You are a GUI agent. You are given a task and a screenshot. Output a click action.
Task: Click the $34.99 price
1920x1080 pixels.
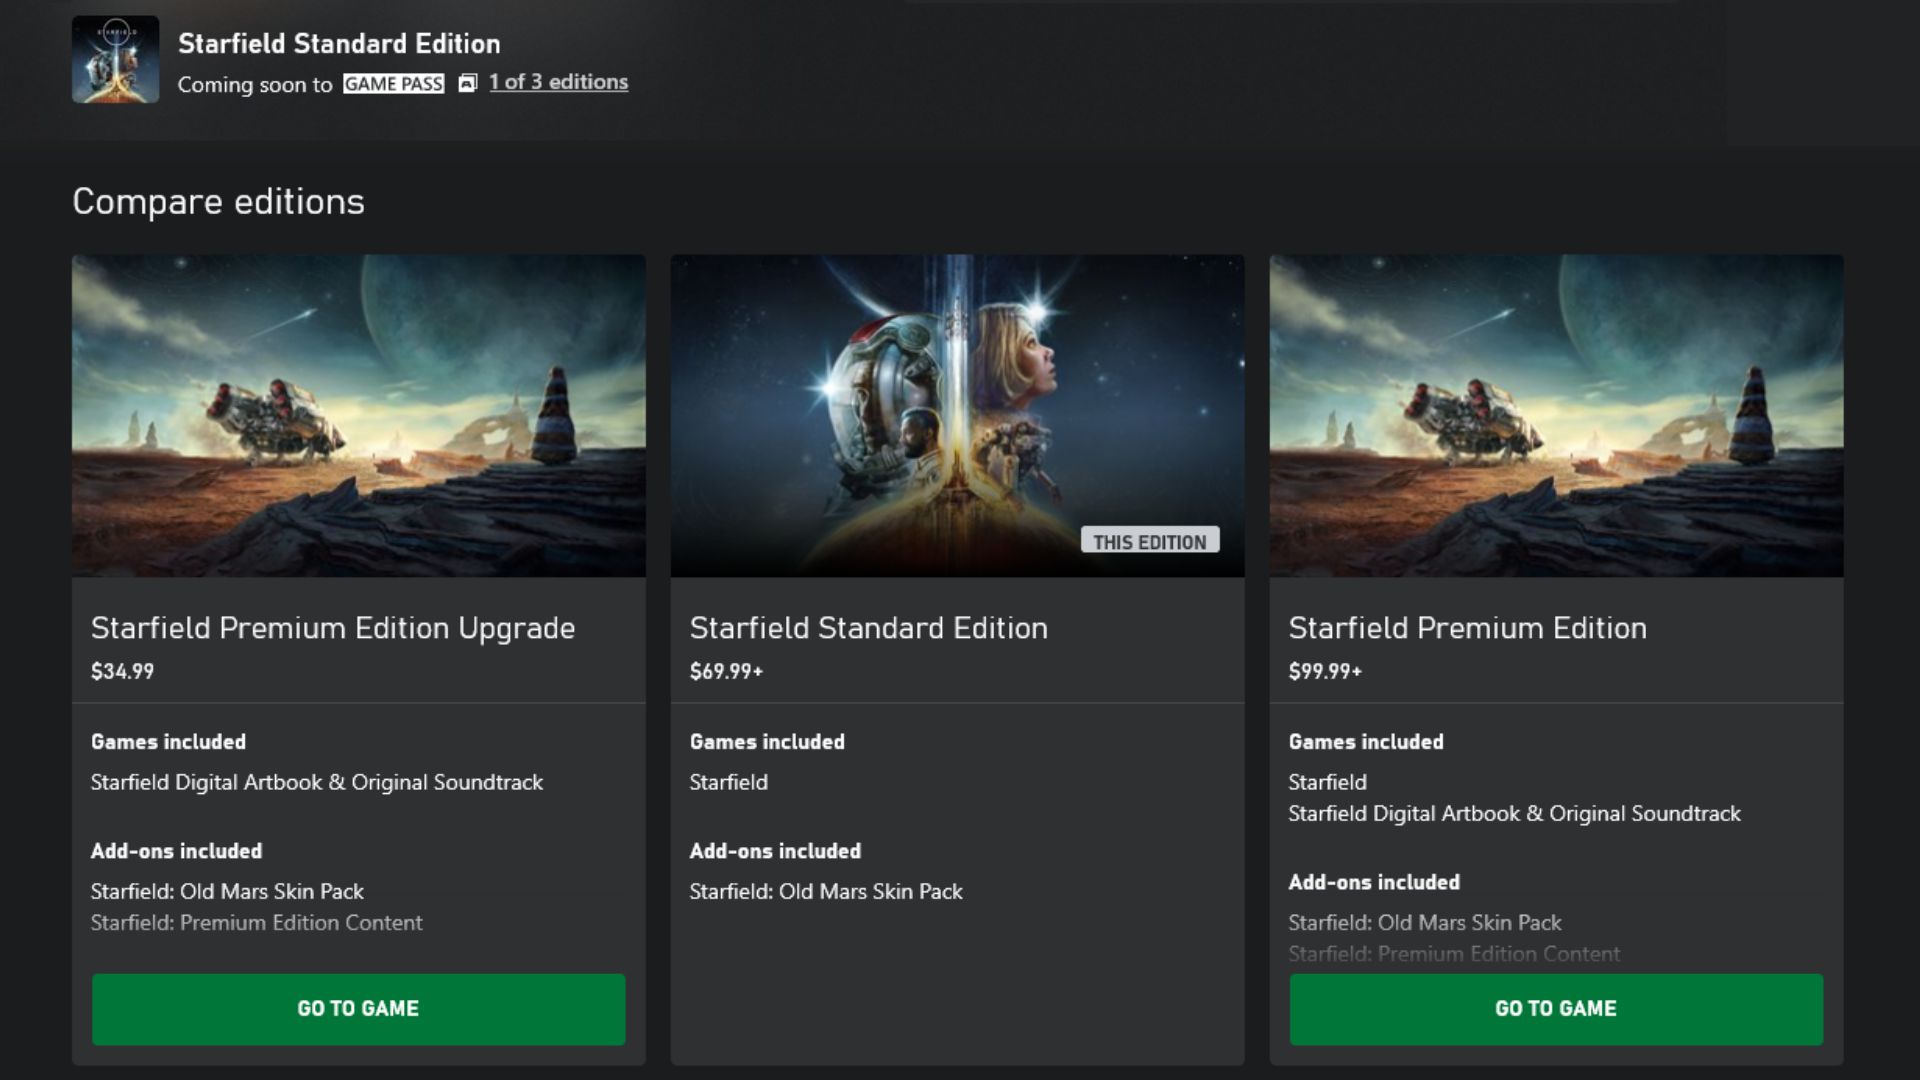[x=122, y=671]
